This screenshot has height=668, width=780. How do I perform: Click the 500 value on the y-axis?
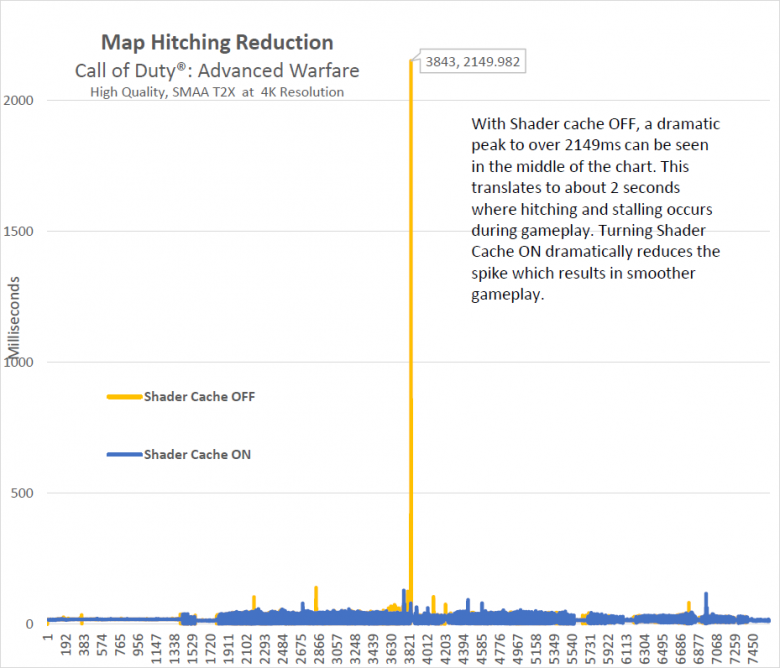click(x=27, y=493)
